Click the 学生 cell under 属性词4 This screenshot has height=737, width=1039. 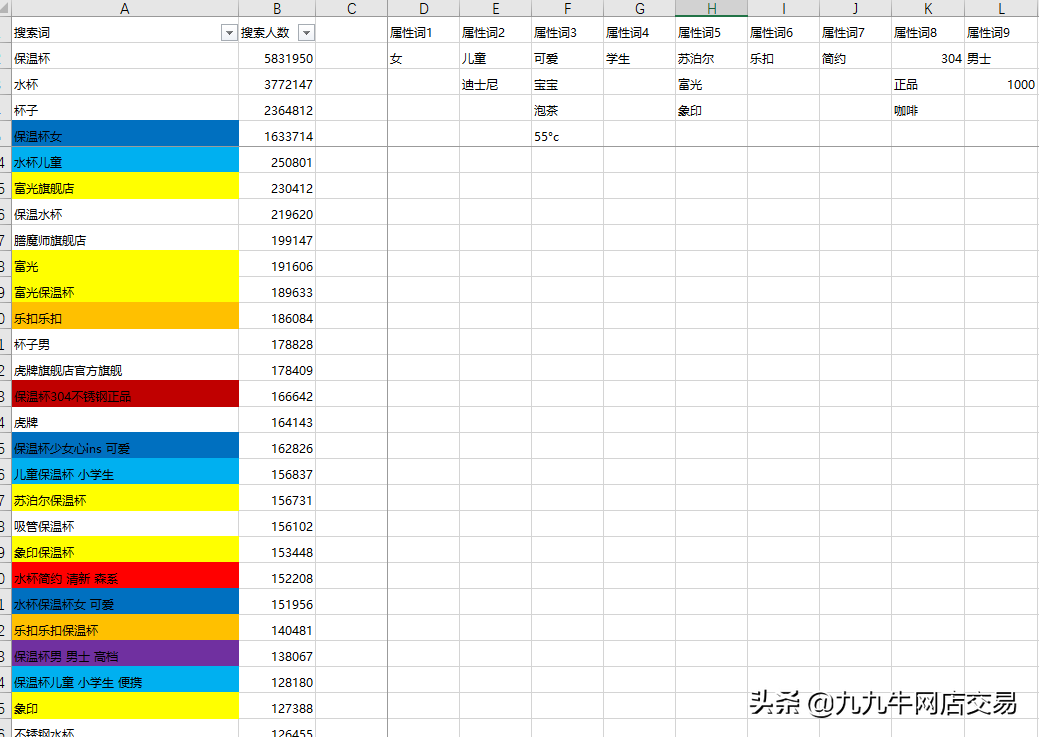tap(639, 58)
